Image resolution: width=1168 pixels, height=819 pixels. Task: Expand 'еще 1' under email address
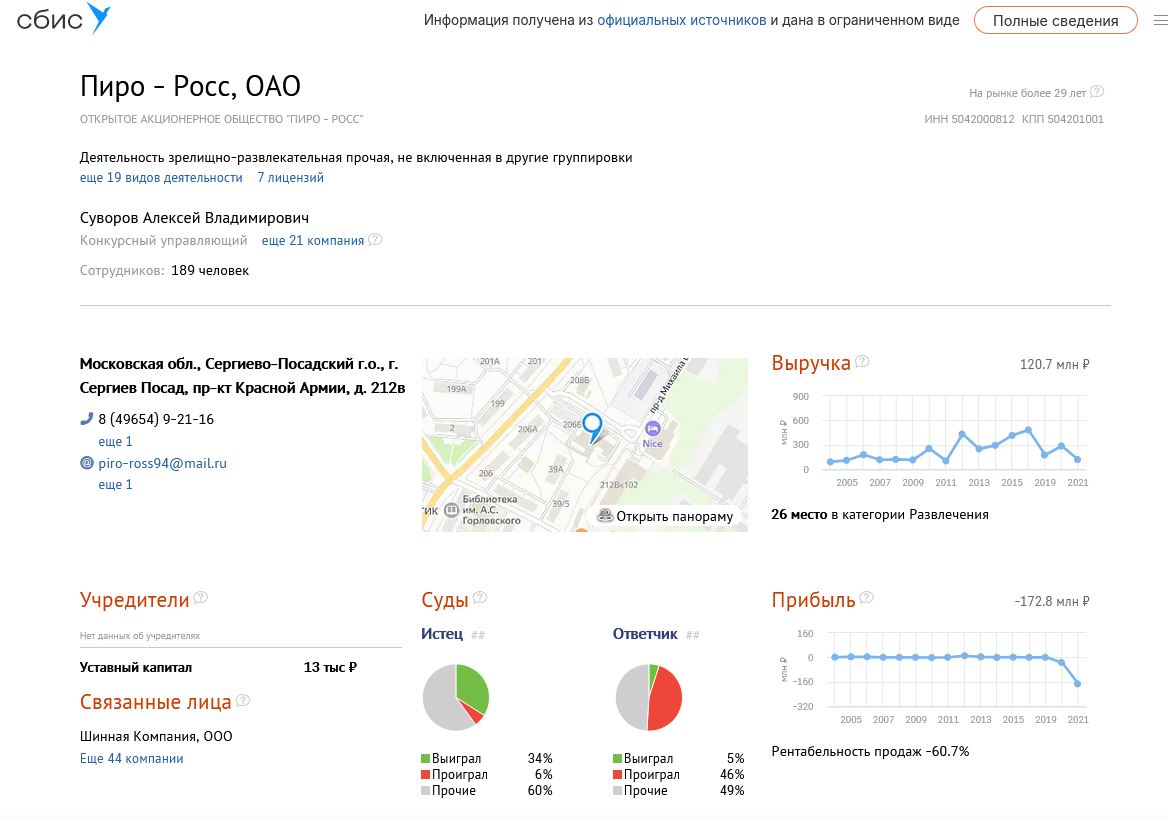click(x=115, y=484)
